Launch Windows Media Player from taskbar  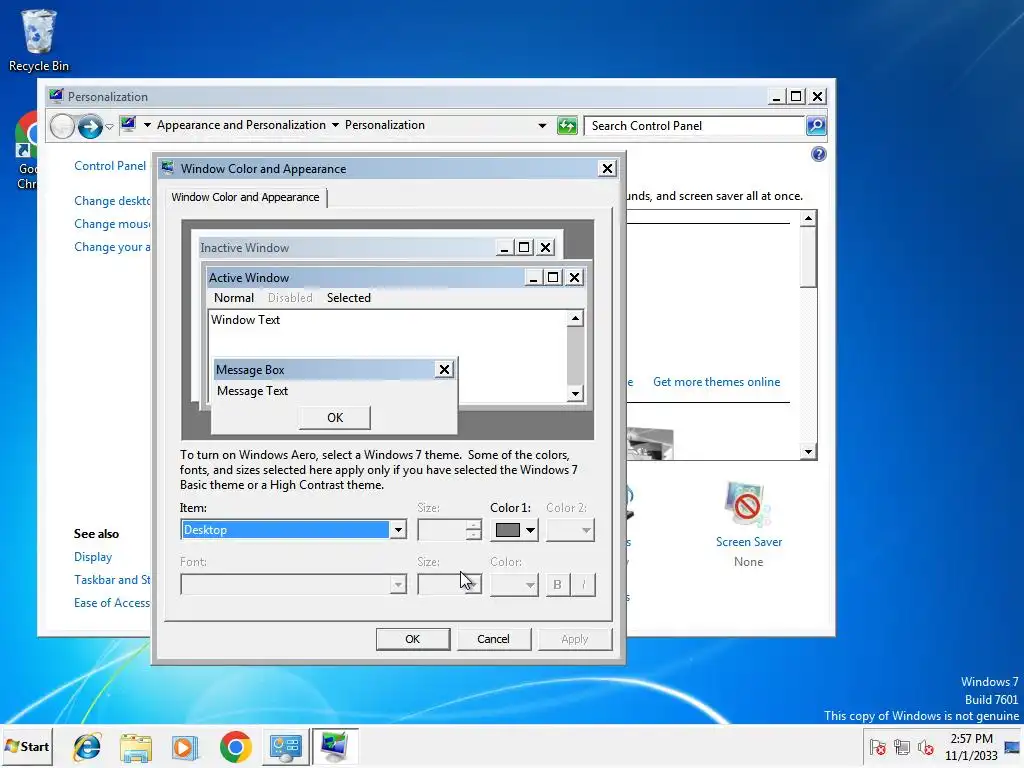click(185, 746)
